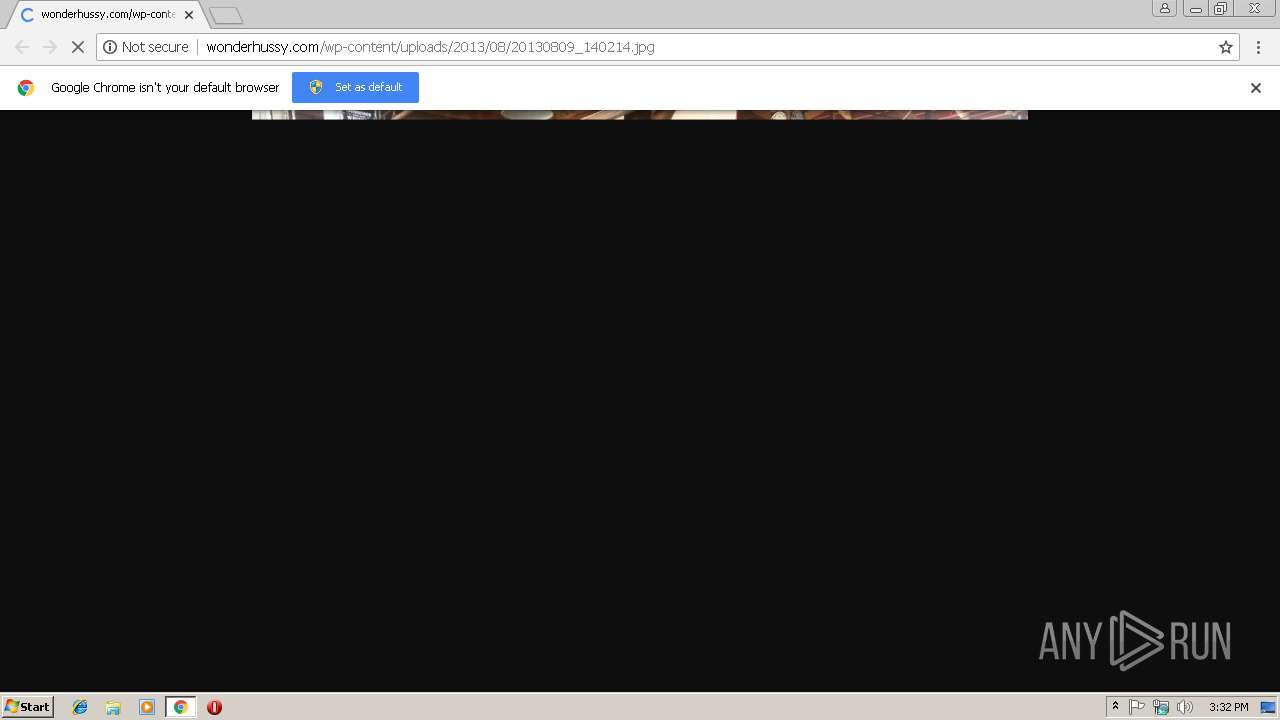
Task: Stop loading the page
Action: [x=77, y=47]
